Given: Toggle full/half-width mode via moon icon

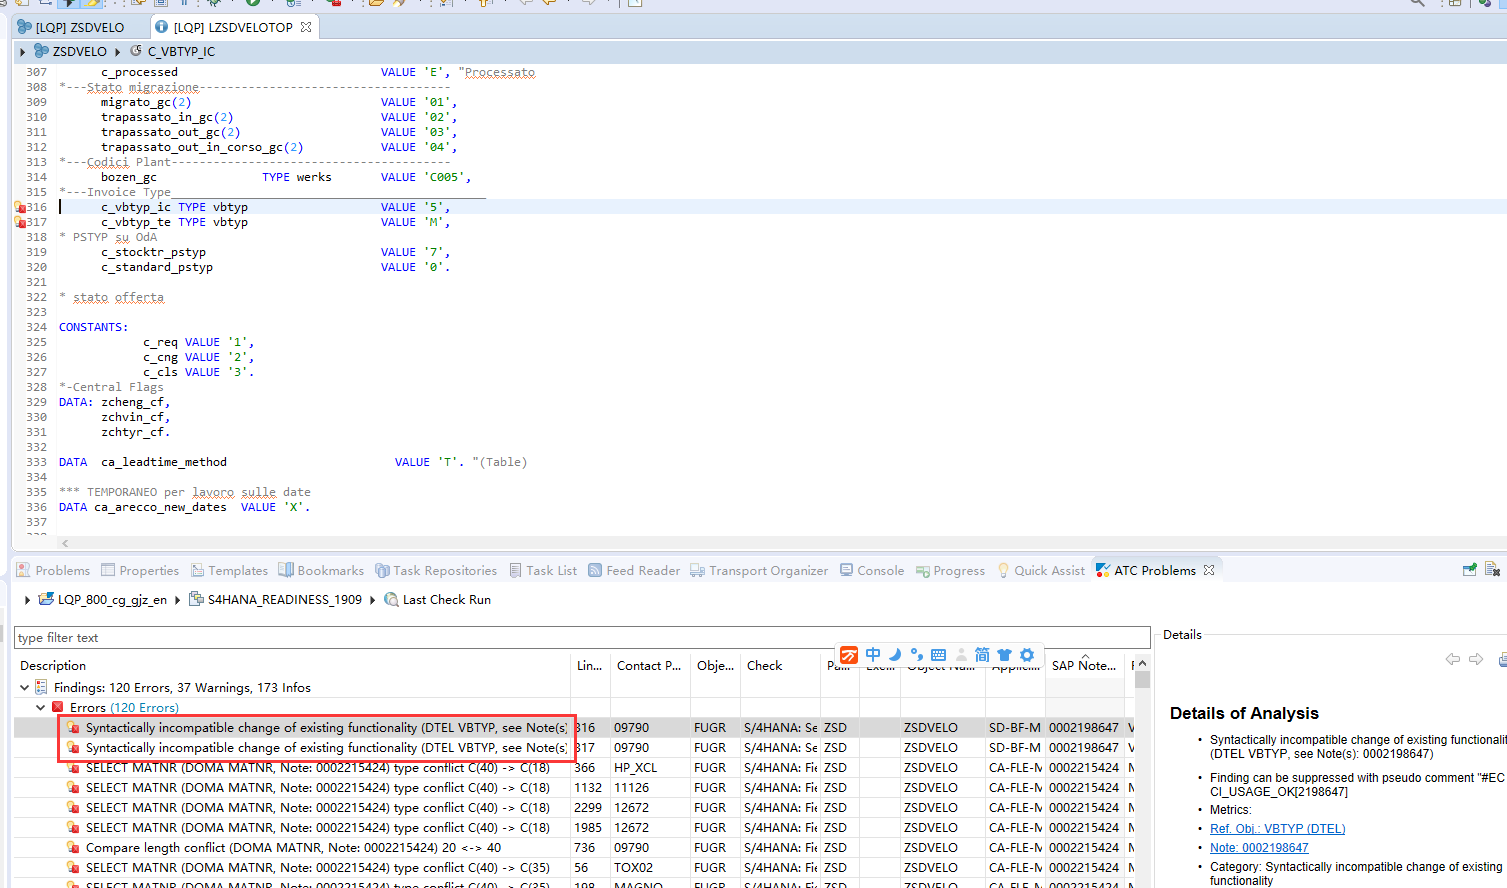Looking at the screenshot, I should click(x=894, y=655).
